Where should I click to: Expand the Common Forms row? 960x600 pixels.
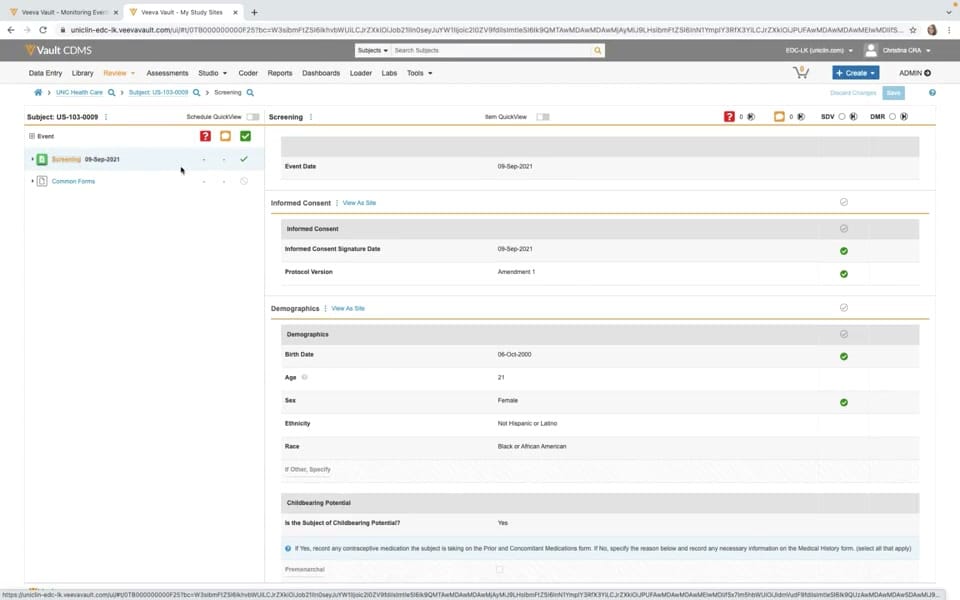point(32,181)
